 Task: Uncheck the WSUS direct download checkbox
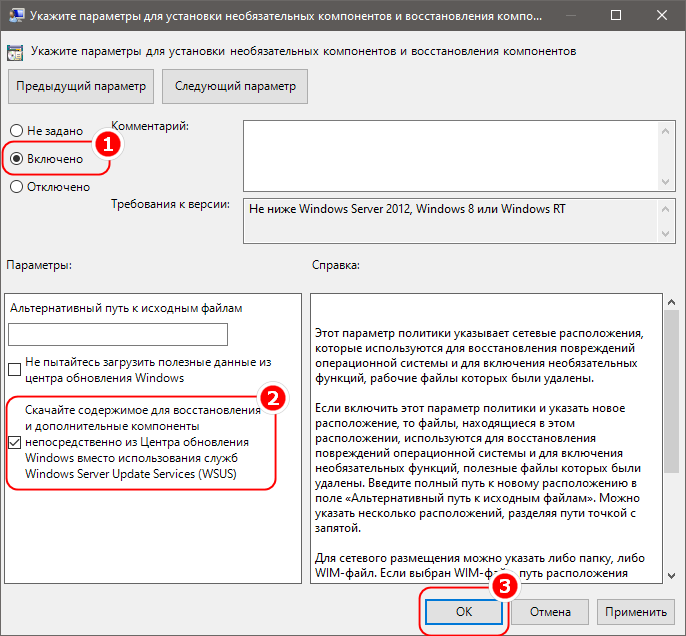(x=14, y=442)
